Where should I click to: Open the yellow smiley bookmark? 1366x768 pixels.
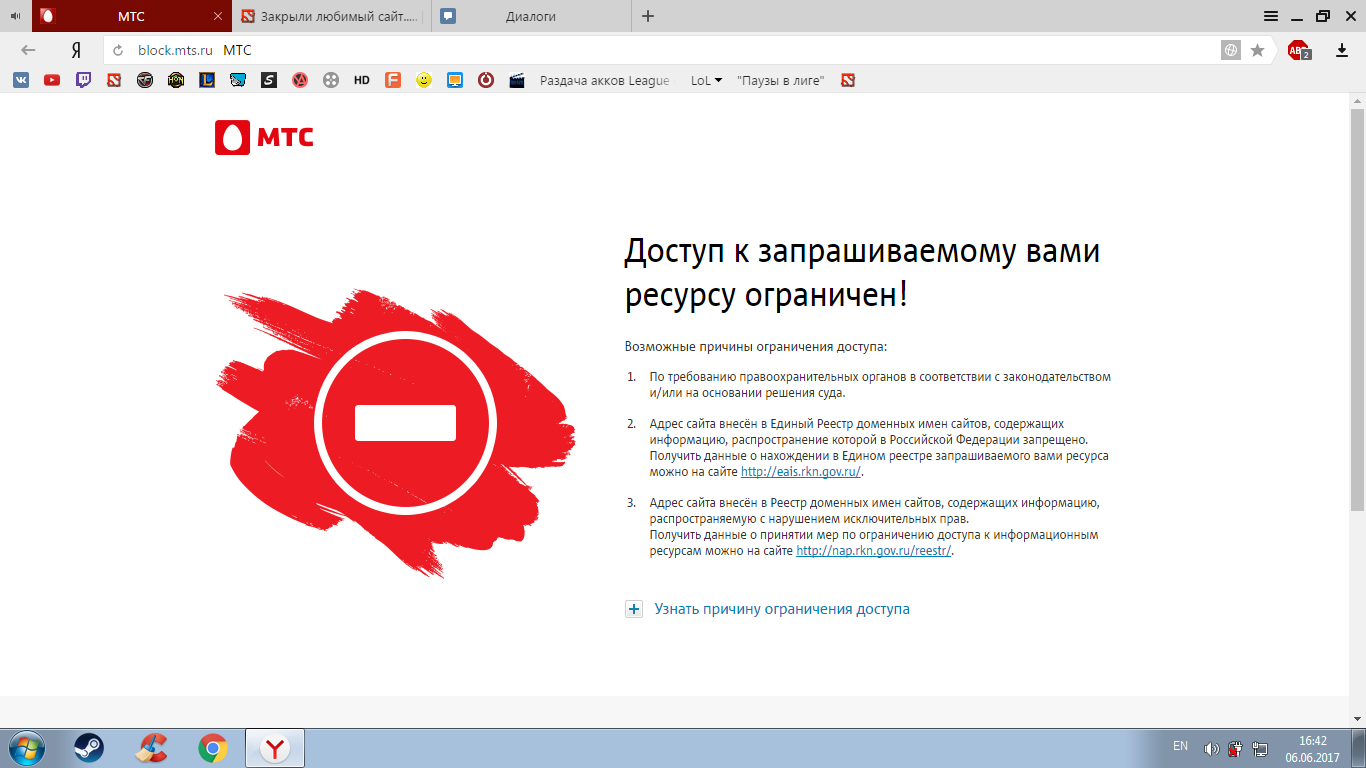(424, 80)
